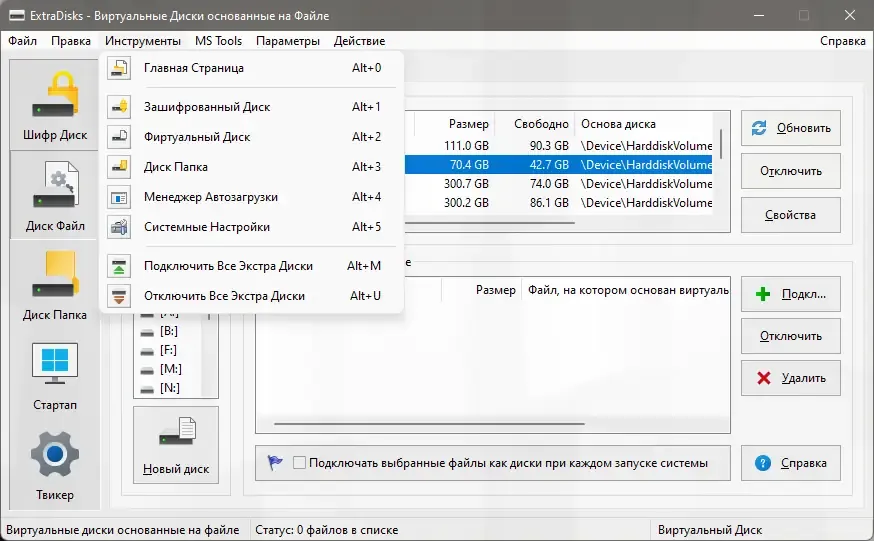This screenshot has height=541, width=874.
Task: Open the Диск Папка sidebar section
Action: [x=55, y=284]
